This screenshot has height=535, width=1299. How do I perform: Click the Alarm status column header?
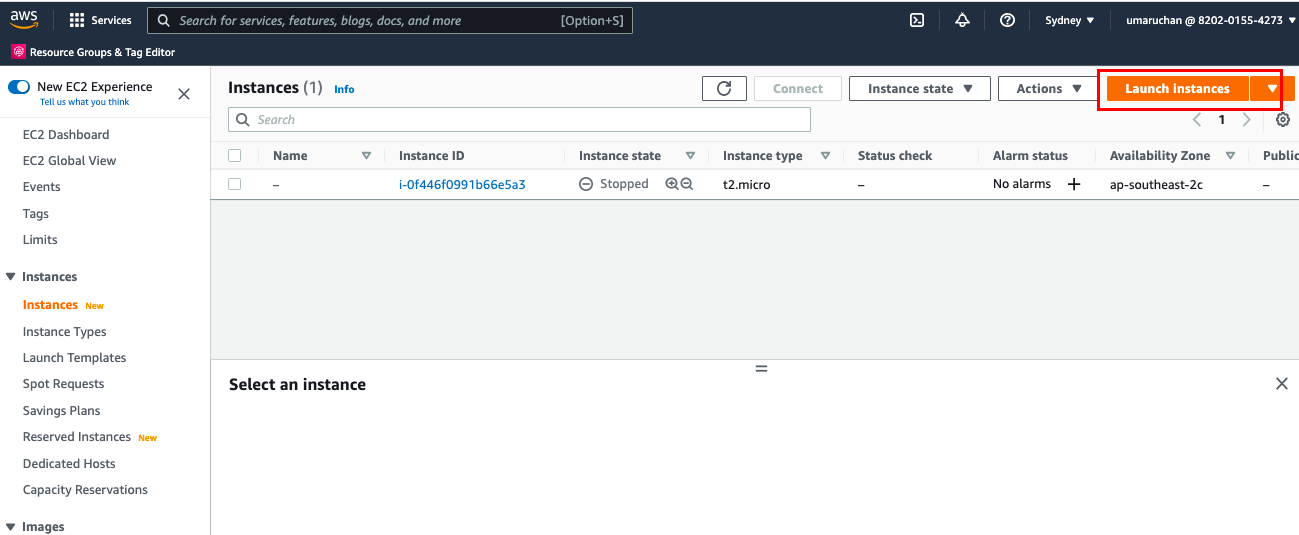pos(1030,156)
